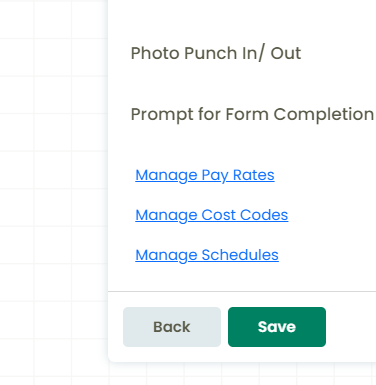This screenshot has height=385, width=376.
Task: Click the gray Back button
Action: point(172,327)
